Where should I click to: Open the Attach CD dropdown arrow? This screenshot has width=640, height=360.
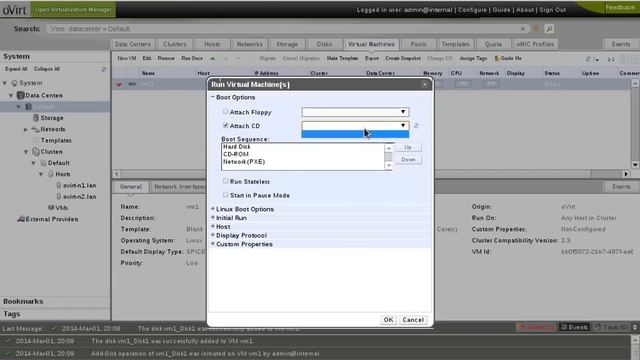coord(403,125)
